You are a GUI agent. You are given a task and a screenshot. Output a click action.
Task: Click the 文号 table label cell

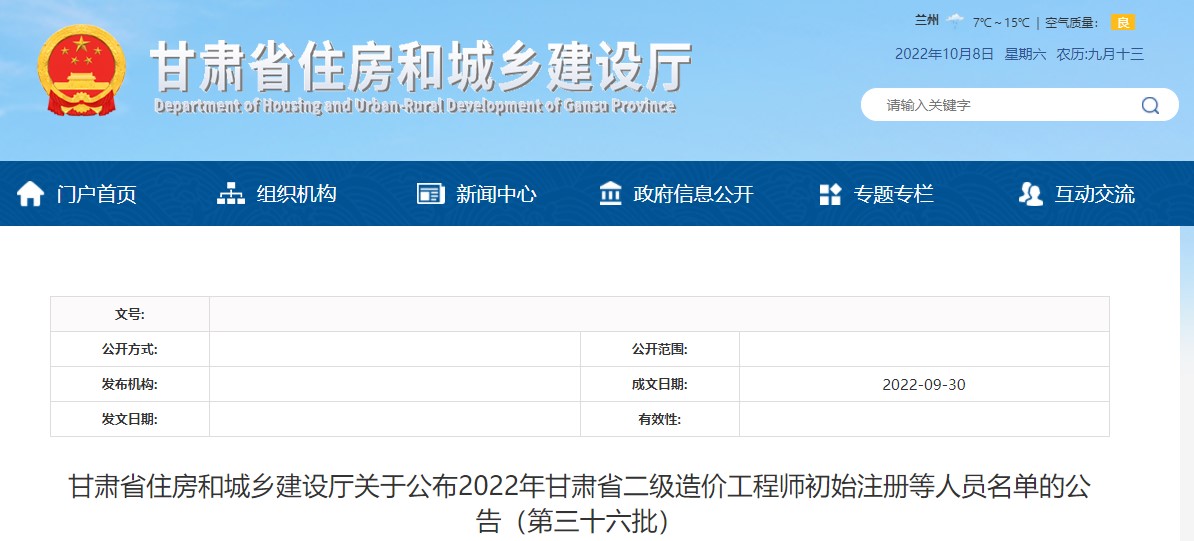point(130,314)
